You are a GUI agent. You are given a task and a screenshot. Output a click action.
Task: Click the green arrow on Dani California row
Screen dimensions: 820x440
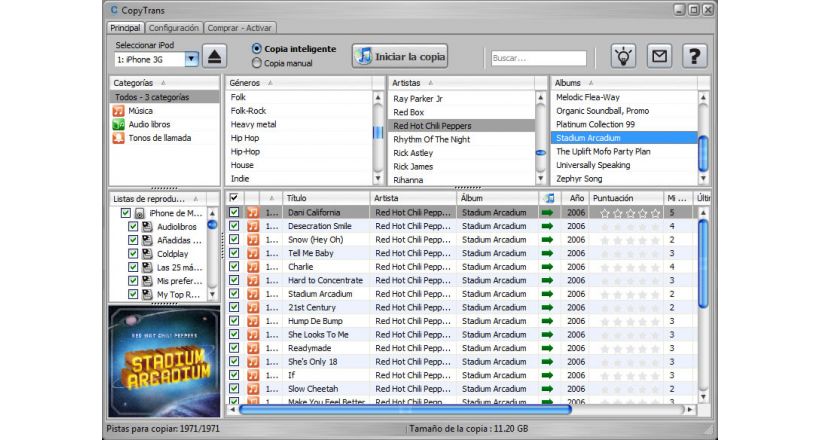[x=548, y=212]
